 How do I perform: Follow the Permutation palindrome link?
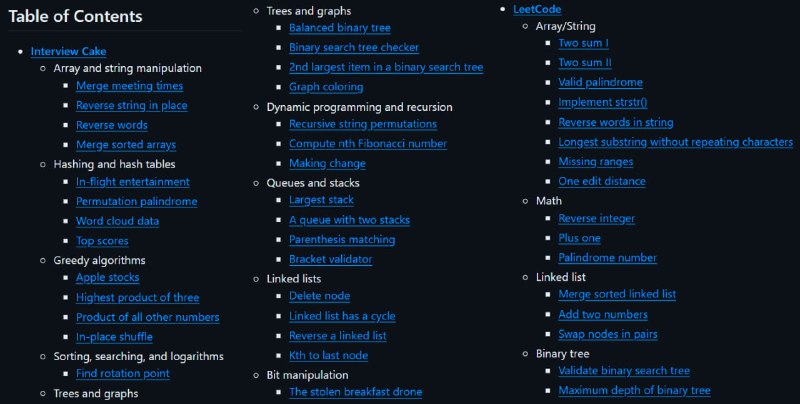click(x=137, y=201)
